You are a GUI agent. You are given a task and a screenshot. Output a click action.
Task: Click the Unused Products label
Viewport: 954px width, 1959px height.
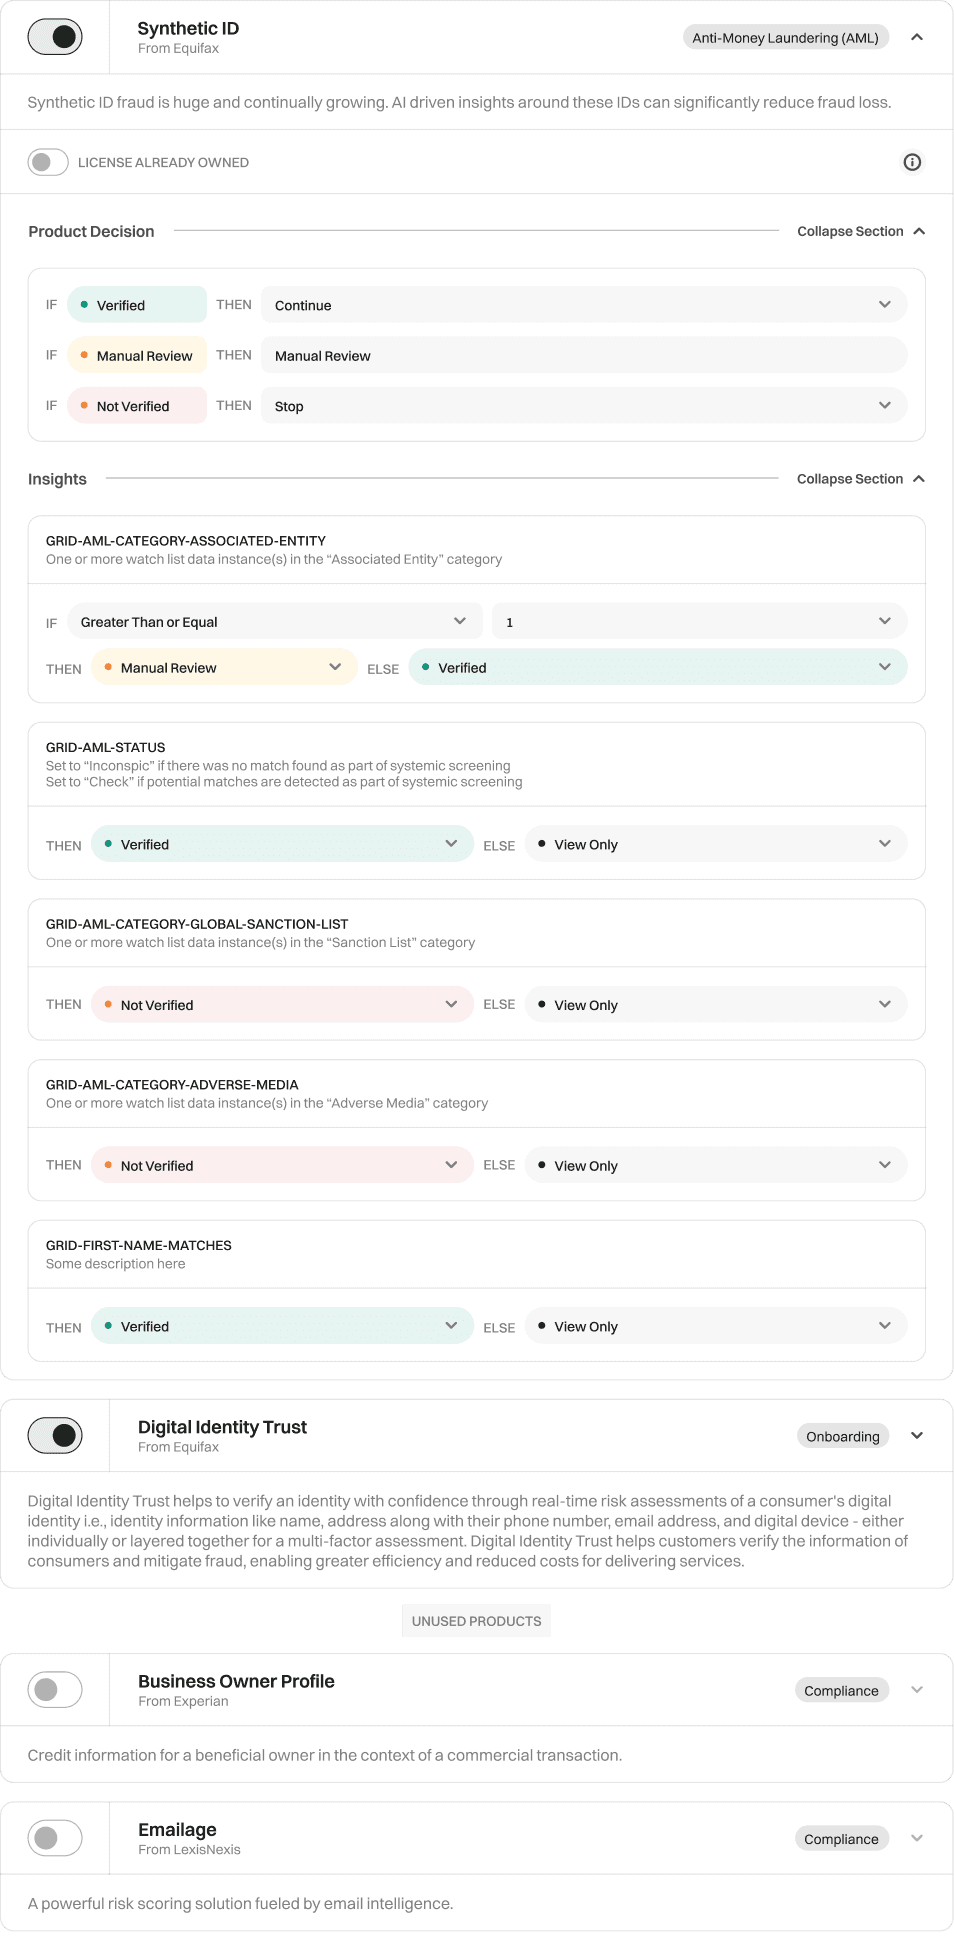pyautogui.click(x=476, y=1621)
